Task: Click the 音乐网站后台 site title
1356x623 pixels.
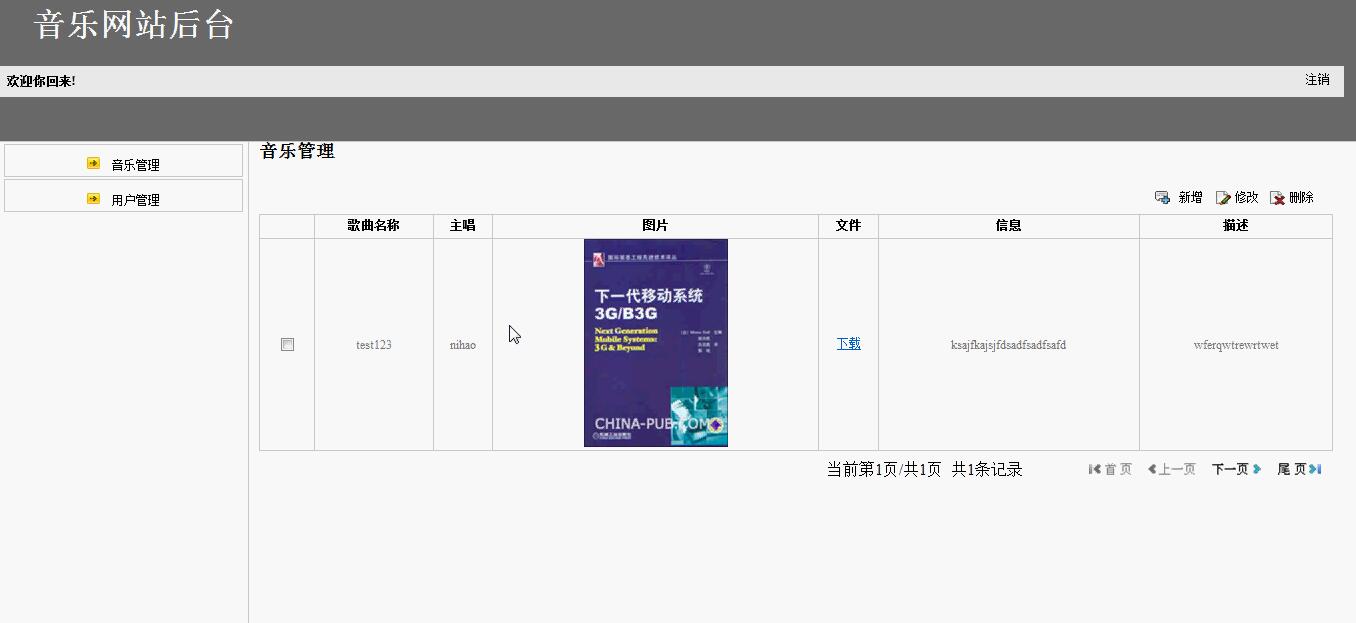Action: click(134, 25)
